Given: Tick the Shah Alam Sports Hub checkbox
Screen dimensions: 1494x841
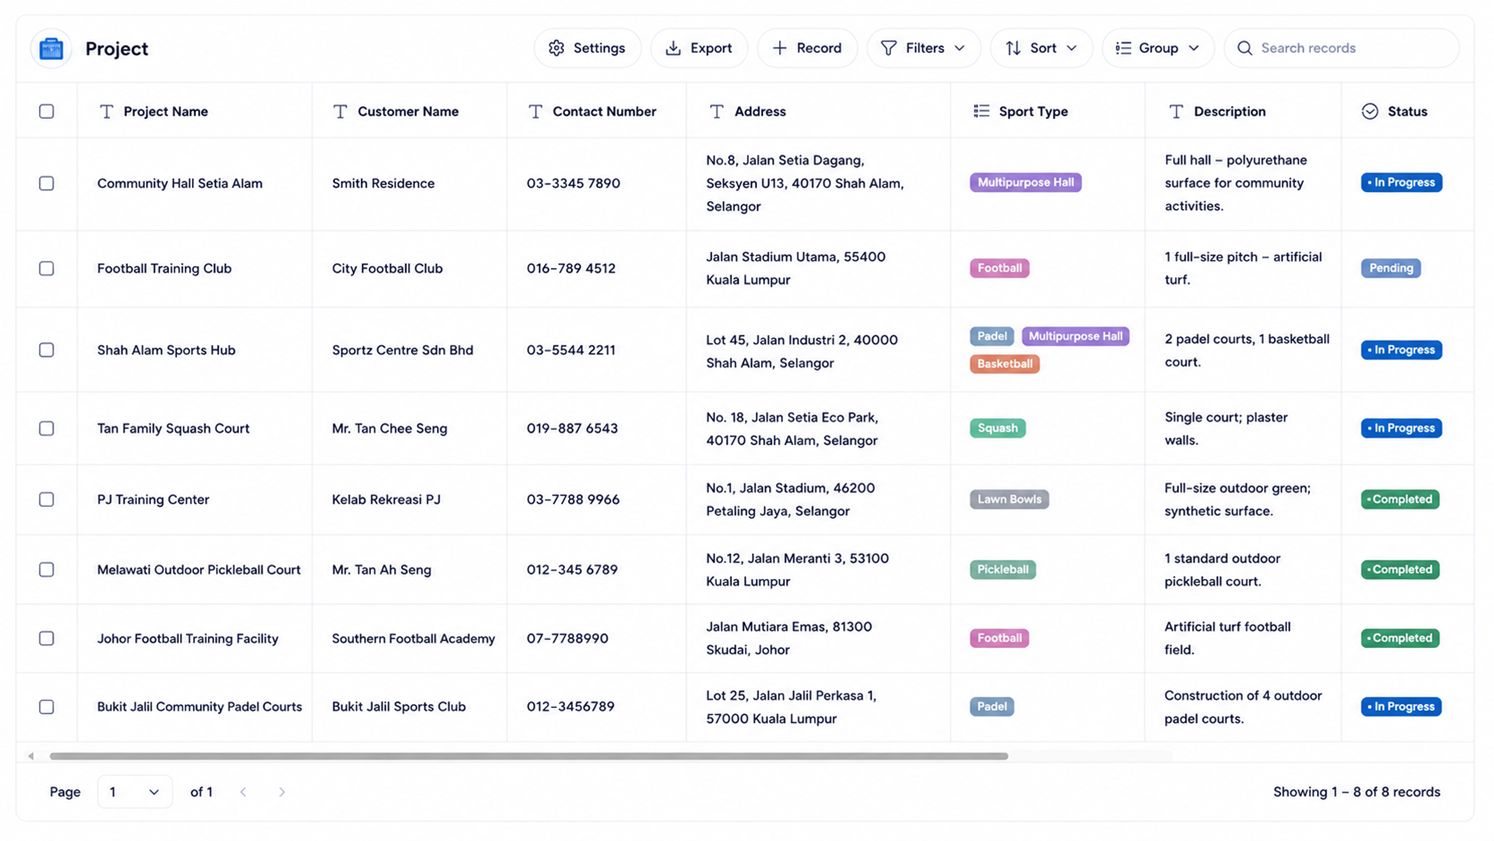Looking at the screenshot, I should pyautogui.click(x=46, y=350).
